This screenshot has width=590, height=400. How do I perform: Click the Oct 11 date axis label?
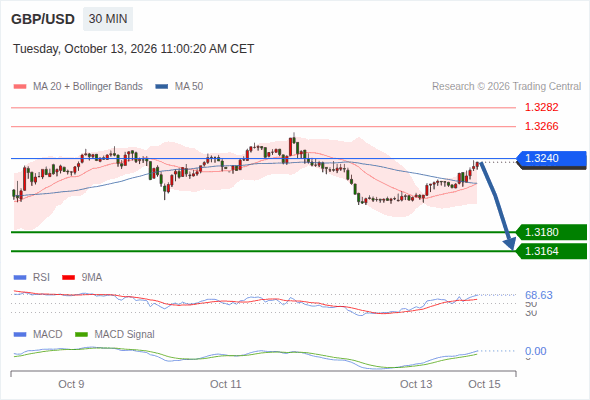(225, 384)
